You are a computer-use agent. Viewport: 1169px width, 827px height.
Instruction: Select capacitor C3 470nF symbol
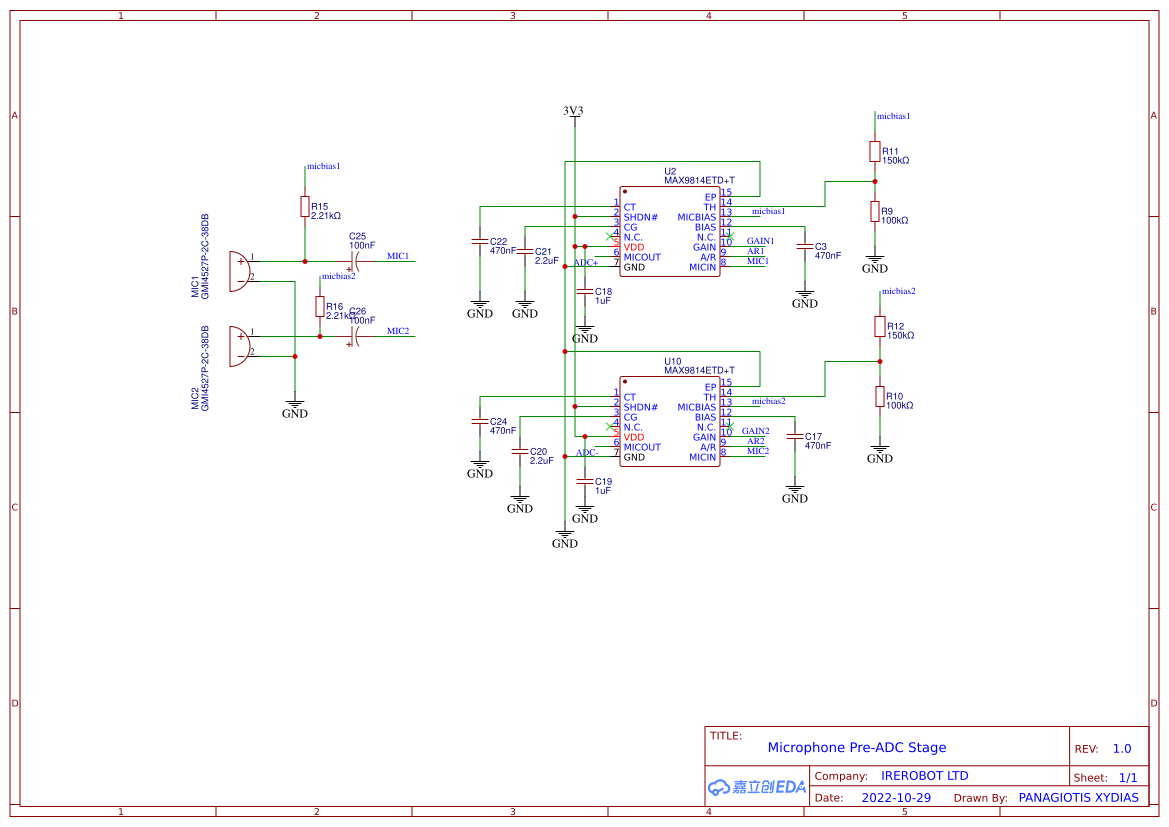pyautogui.click(x=805, y=245)
